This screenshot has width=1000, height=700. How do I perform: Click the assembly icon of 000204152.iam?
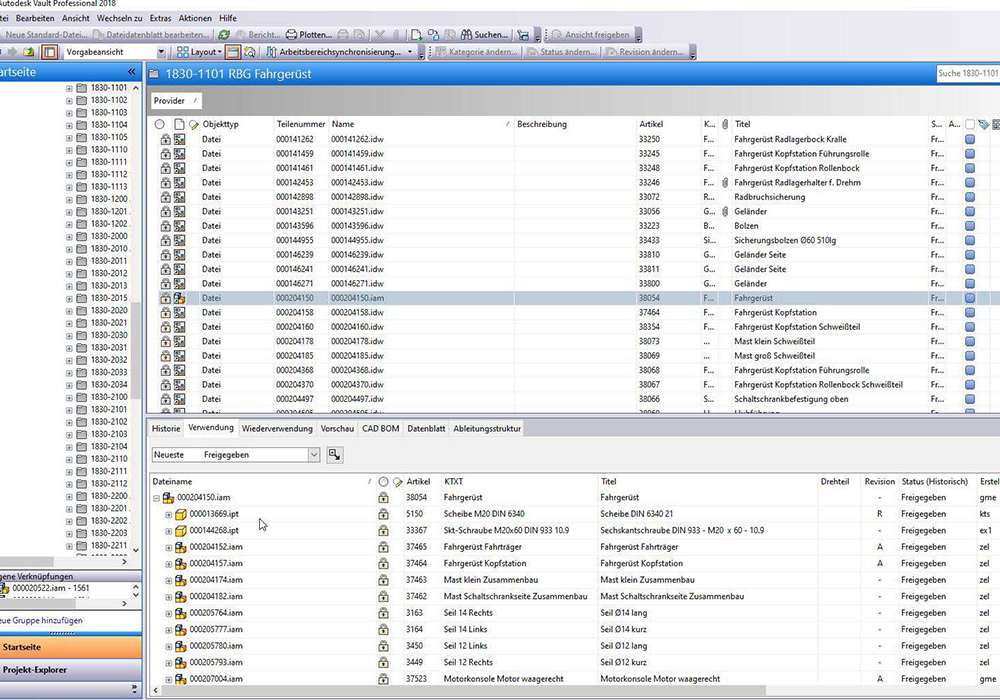point(181,547)
